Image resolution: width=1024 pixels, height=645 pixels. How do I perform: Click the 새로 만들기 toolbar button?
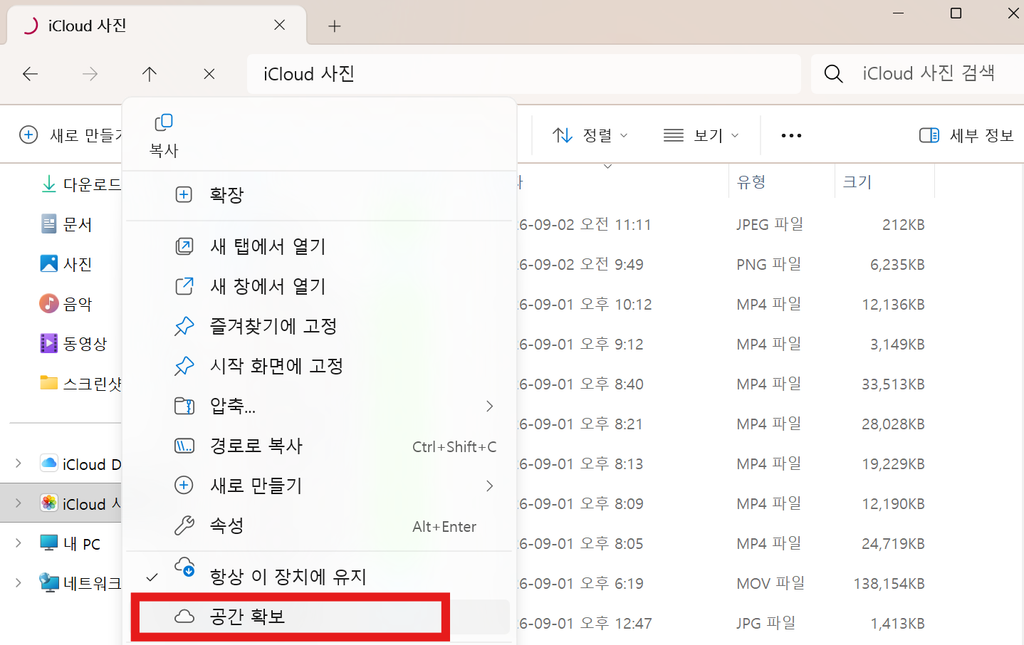(70, 135)
